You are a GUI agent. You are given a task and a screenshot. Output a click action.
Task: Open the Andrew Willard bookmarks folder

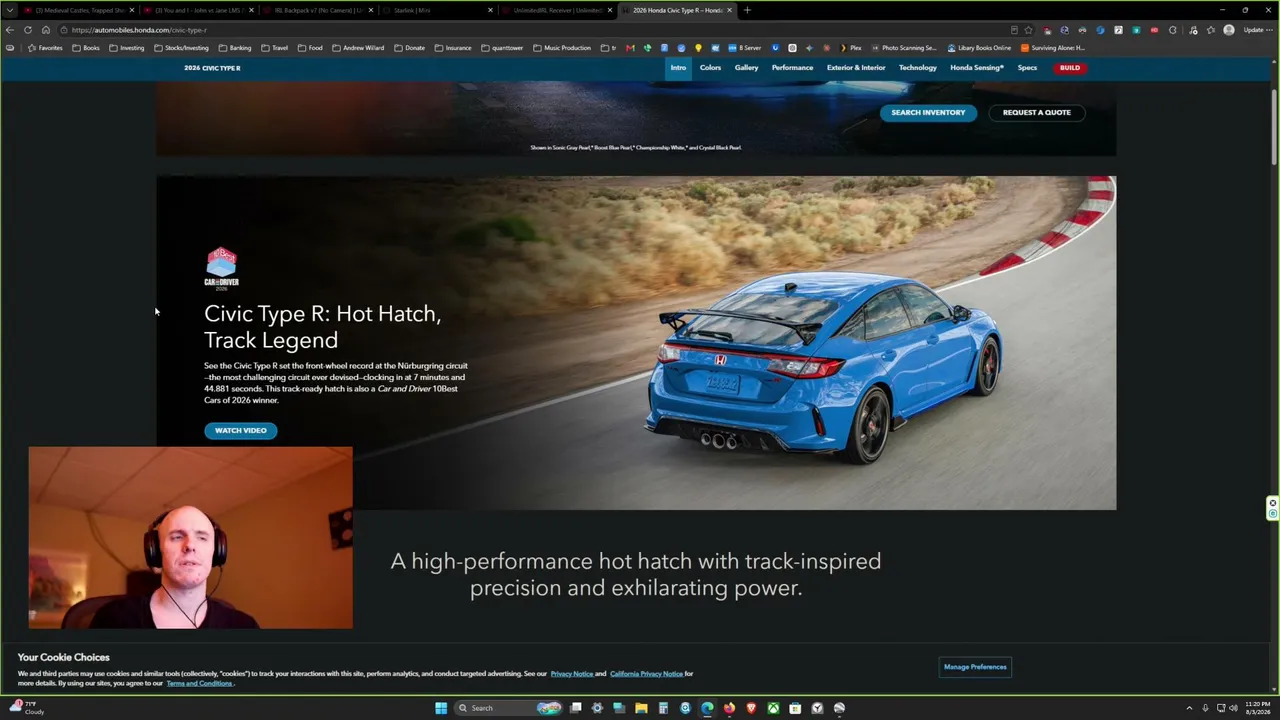coord(359,48)
